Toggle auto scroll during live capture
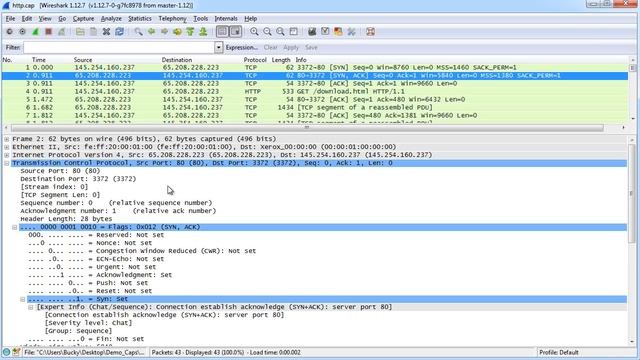The height and width of the screenshot is (360, 640). tap(236, 32)
